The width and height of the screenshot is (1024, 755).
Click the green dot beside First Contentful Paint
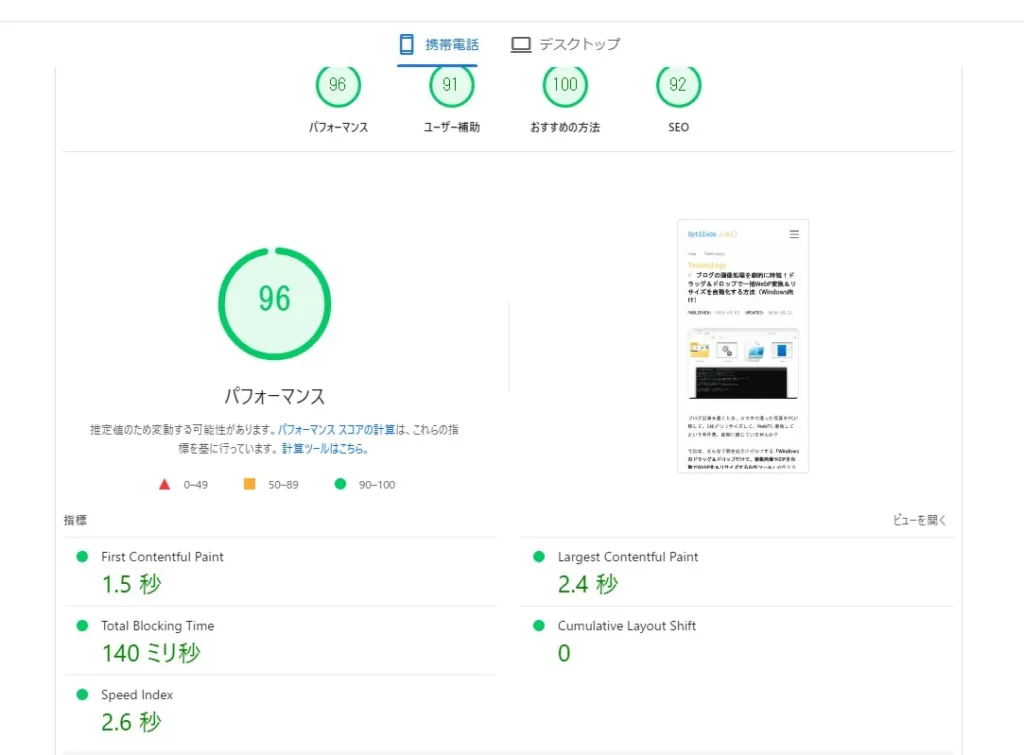click(x=84, y=557)
